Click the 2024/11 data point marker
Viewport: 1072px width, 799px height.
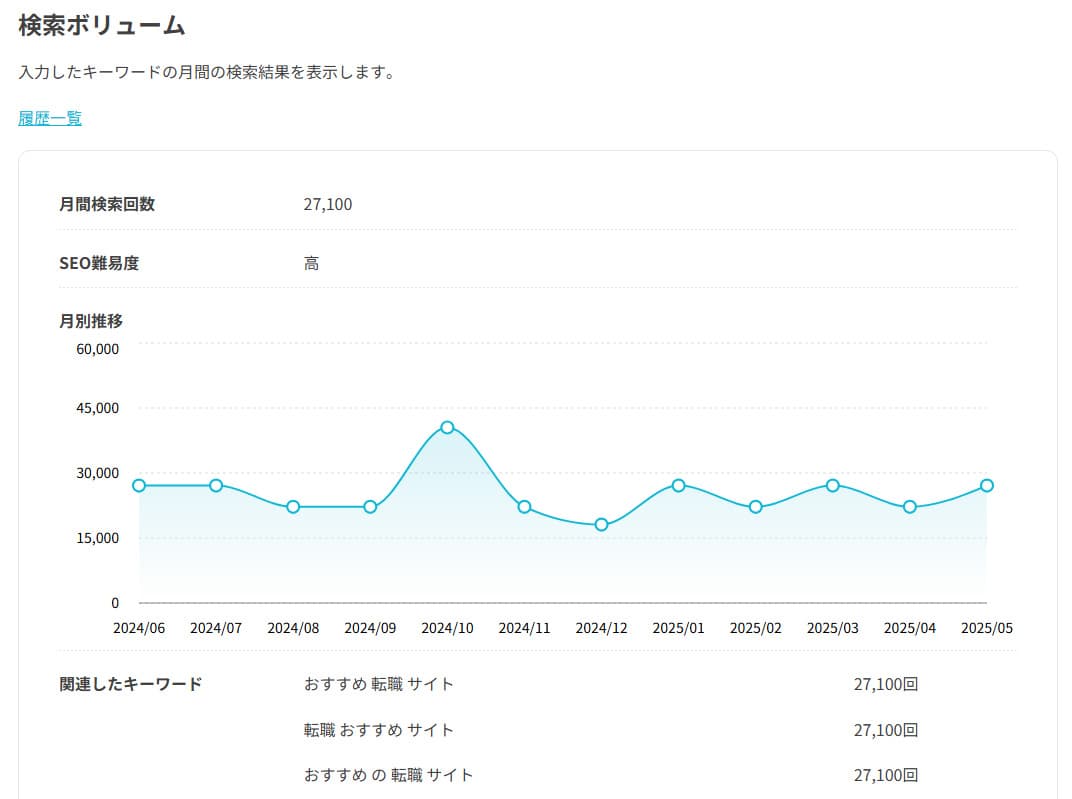(x=524, y=507)
